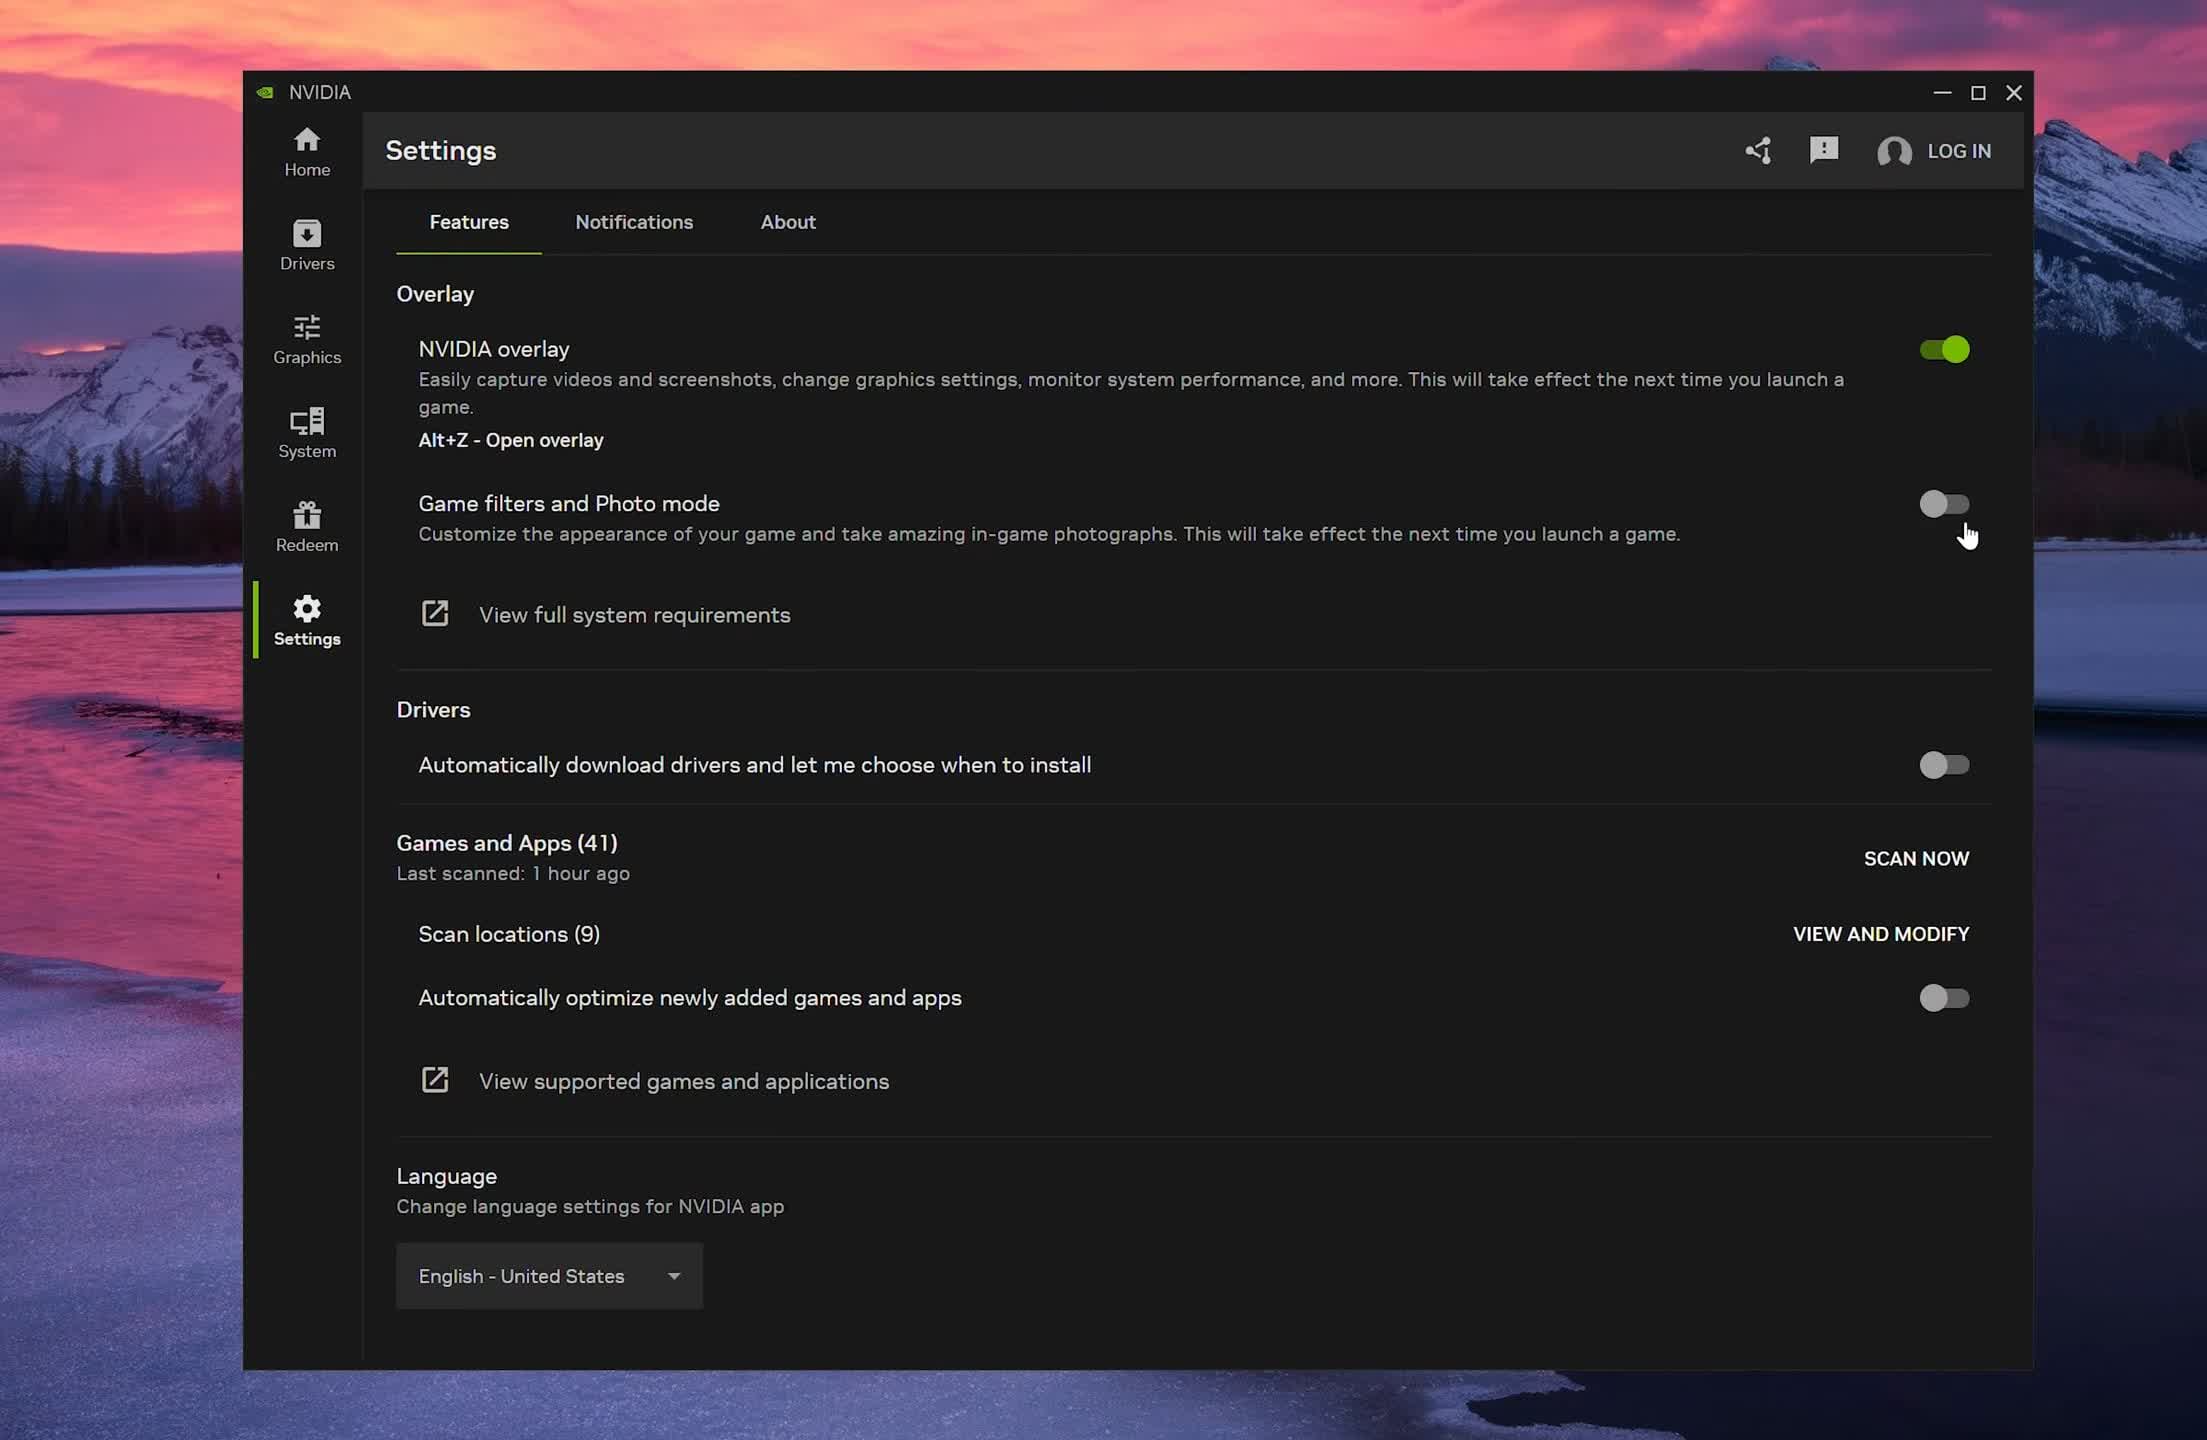The height and width of the screenshot is (1440, 2207).
Task: Open the Graphics sidebar section
Action: tap(307, 340)
